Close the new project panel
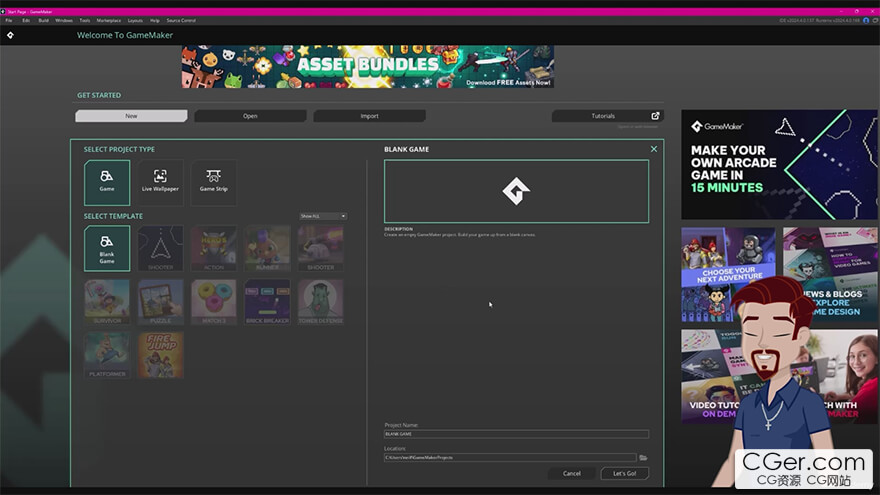880x495 pixels. pos(654,149)
